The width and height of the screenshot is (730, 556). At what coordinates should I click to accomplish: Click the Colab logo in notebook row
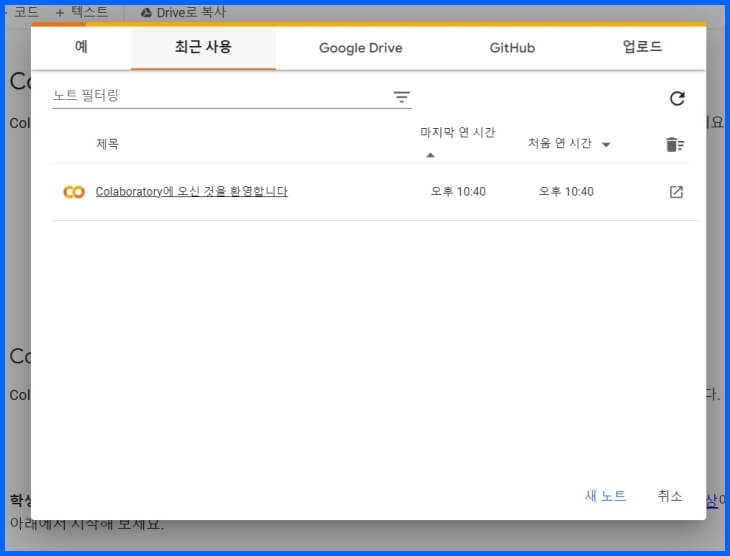coord(74,192)
